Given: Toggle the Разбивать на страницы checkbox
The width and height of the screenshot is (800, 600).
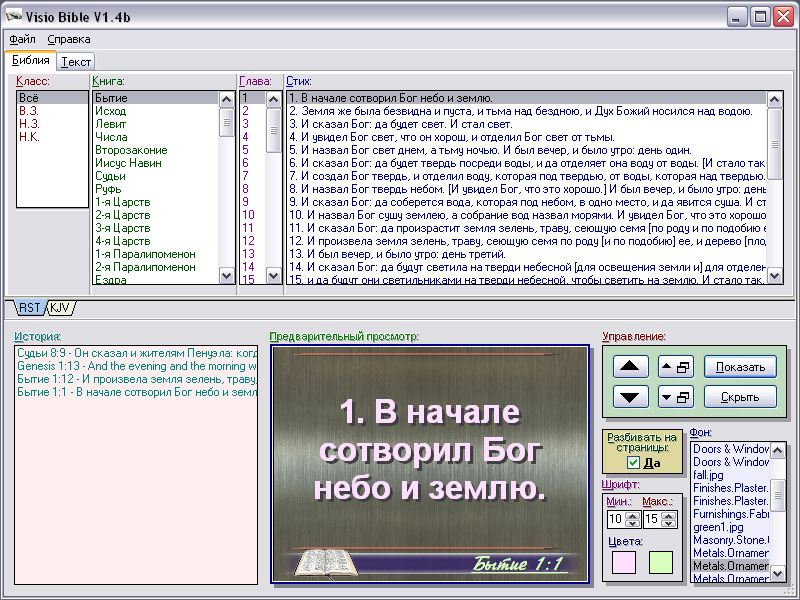Looking at the screenshot, I should [x=633, y=463].
